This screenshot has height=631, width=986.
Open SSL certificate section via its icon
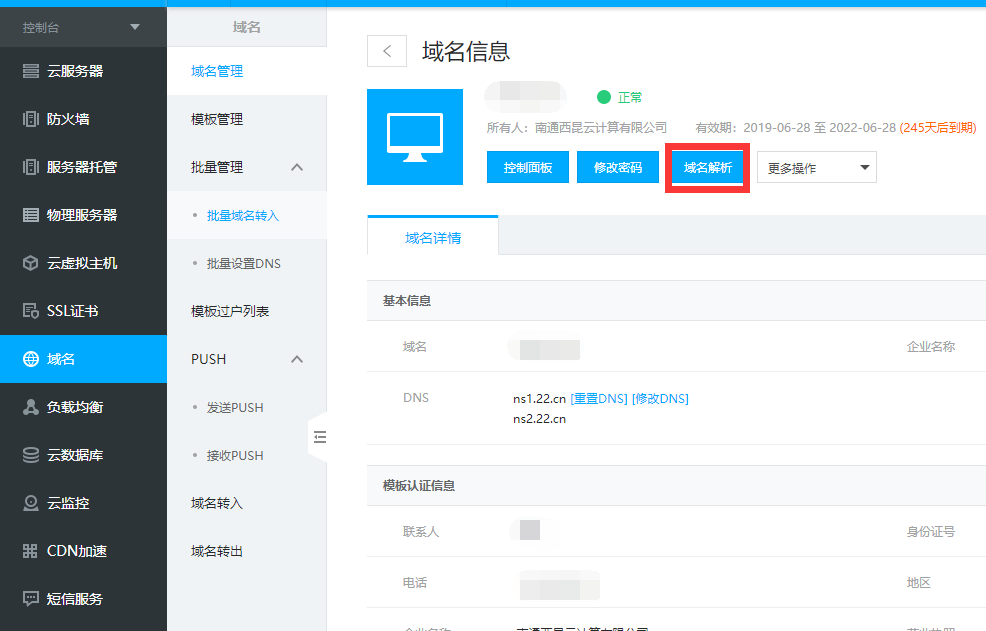tap(30, 311)
